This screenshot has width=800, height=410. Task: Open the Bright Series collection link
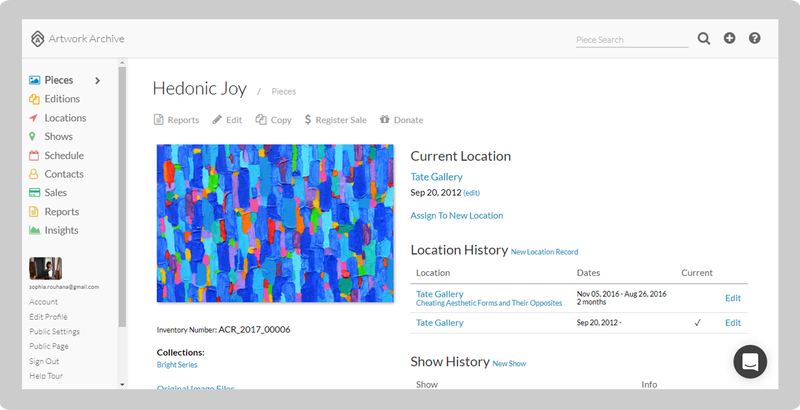pos(177,365)
